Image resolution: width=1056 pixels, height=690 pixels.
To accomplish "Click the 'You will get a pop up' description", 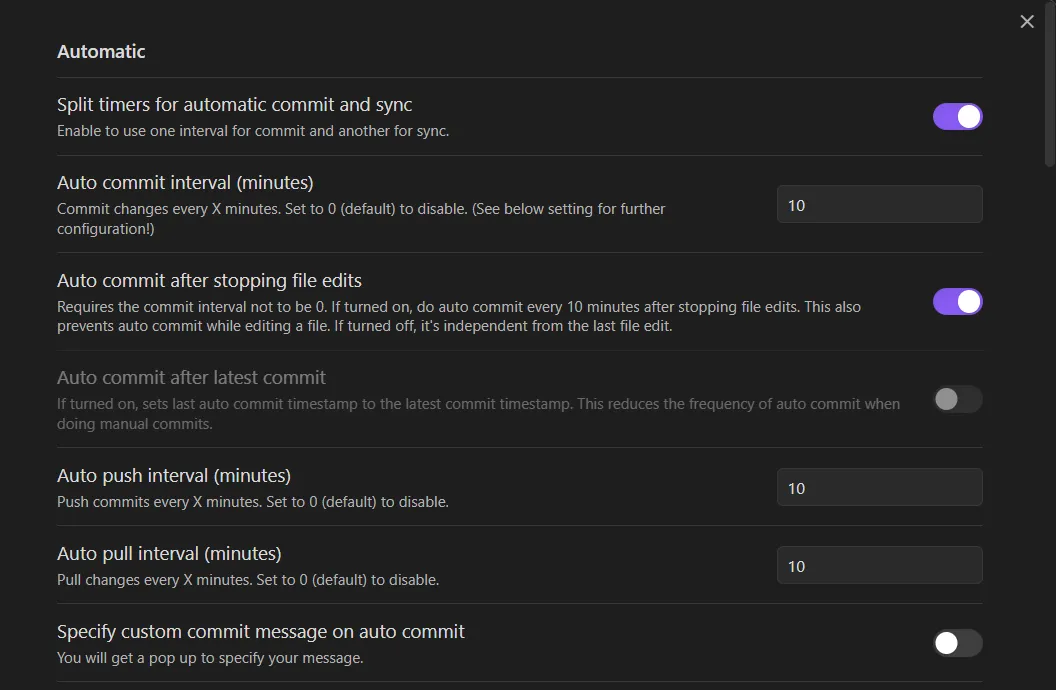I will (x=210, y=658).
